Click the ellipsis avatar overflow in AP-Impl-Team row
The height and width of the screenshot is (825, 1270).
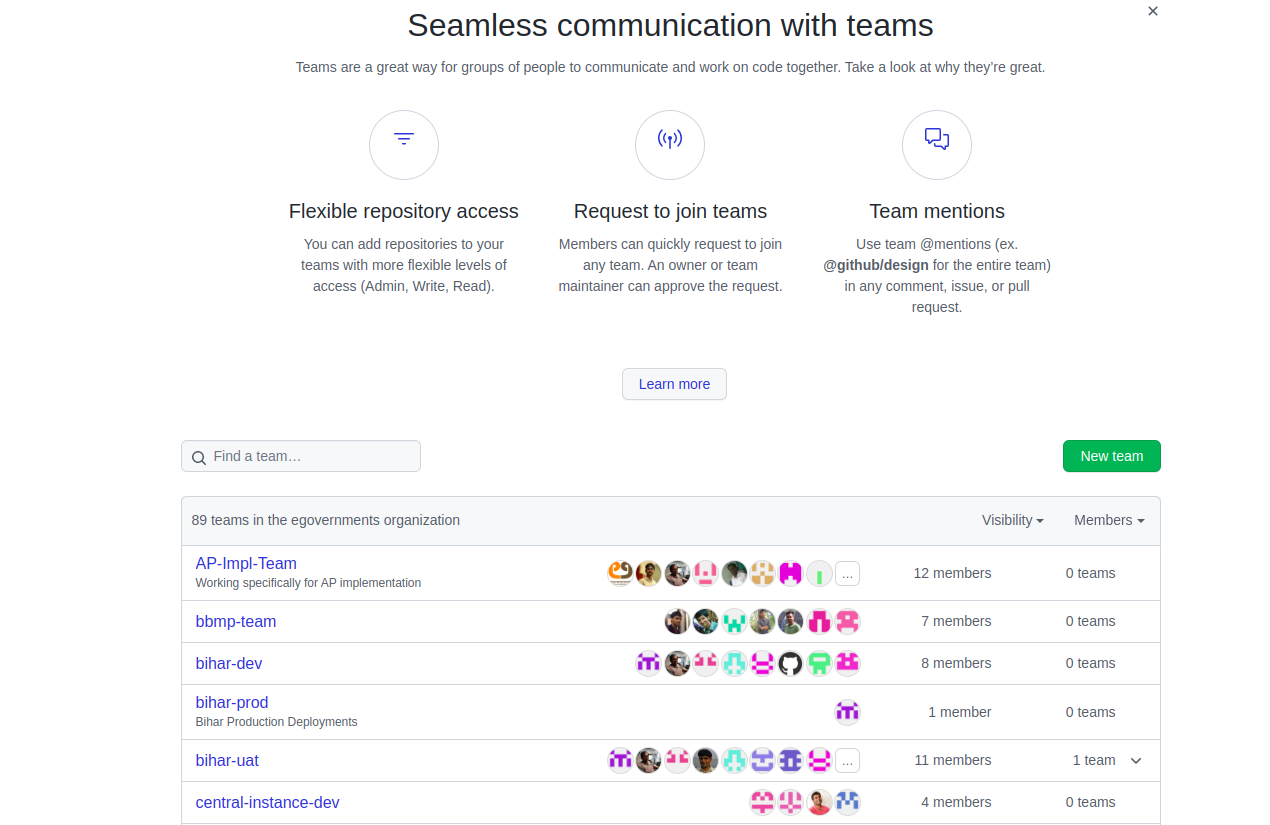pyautogui.click(x=847, y=574)
